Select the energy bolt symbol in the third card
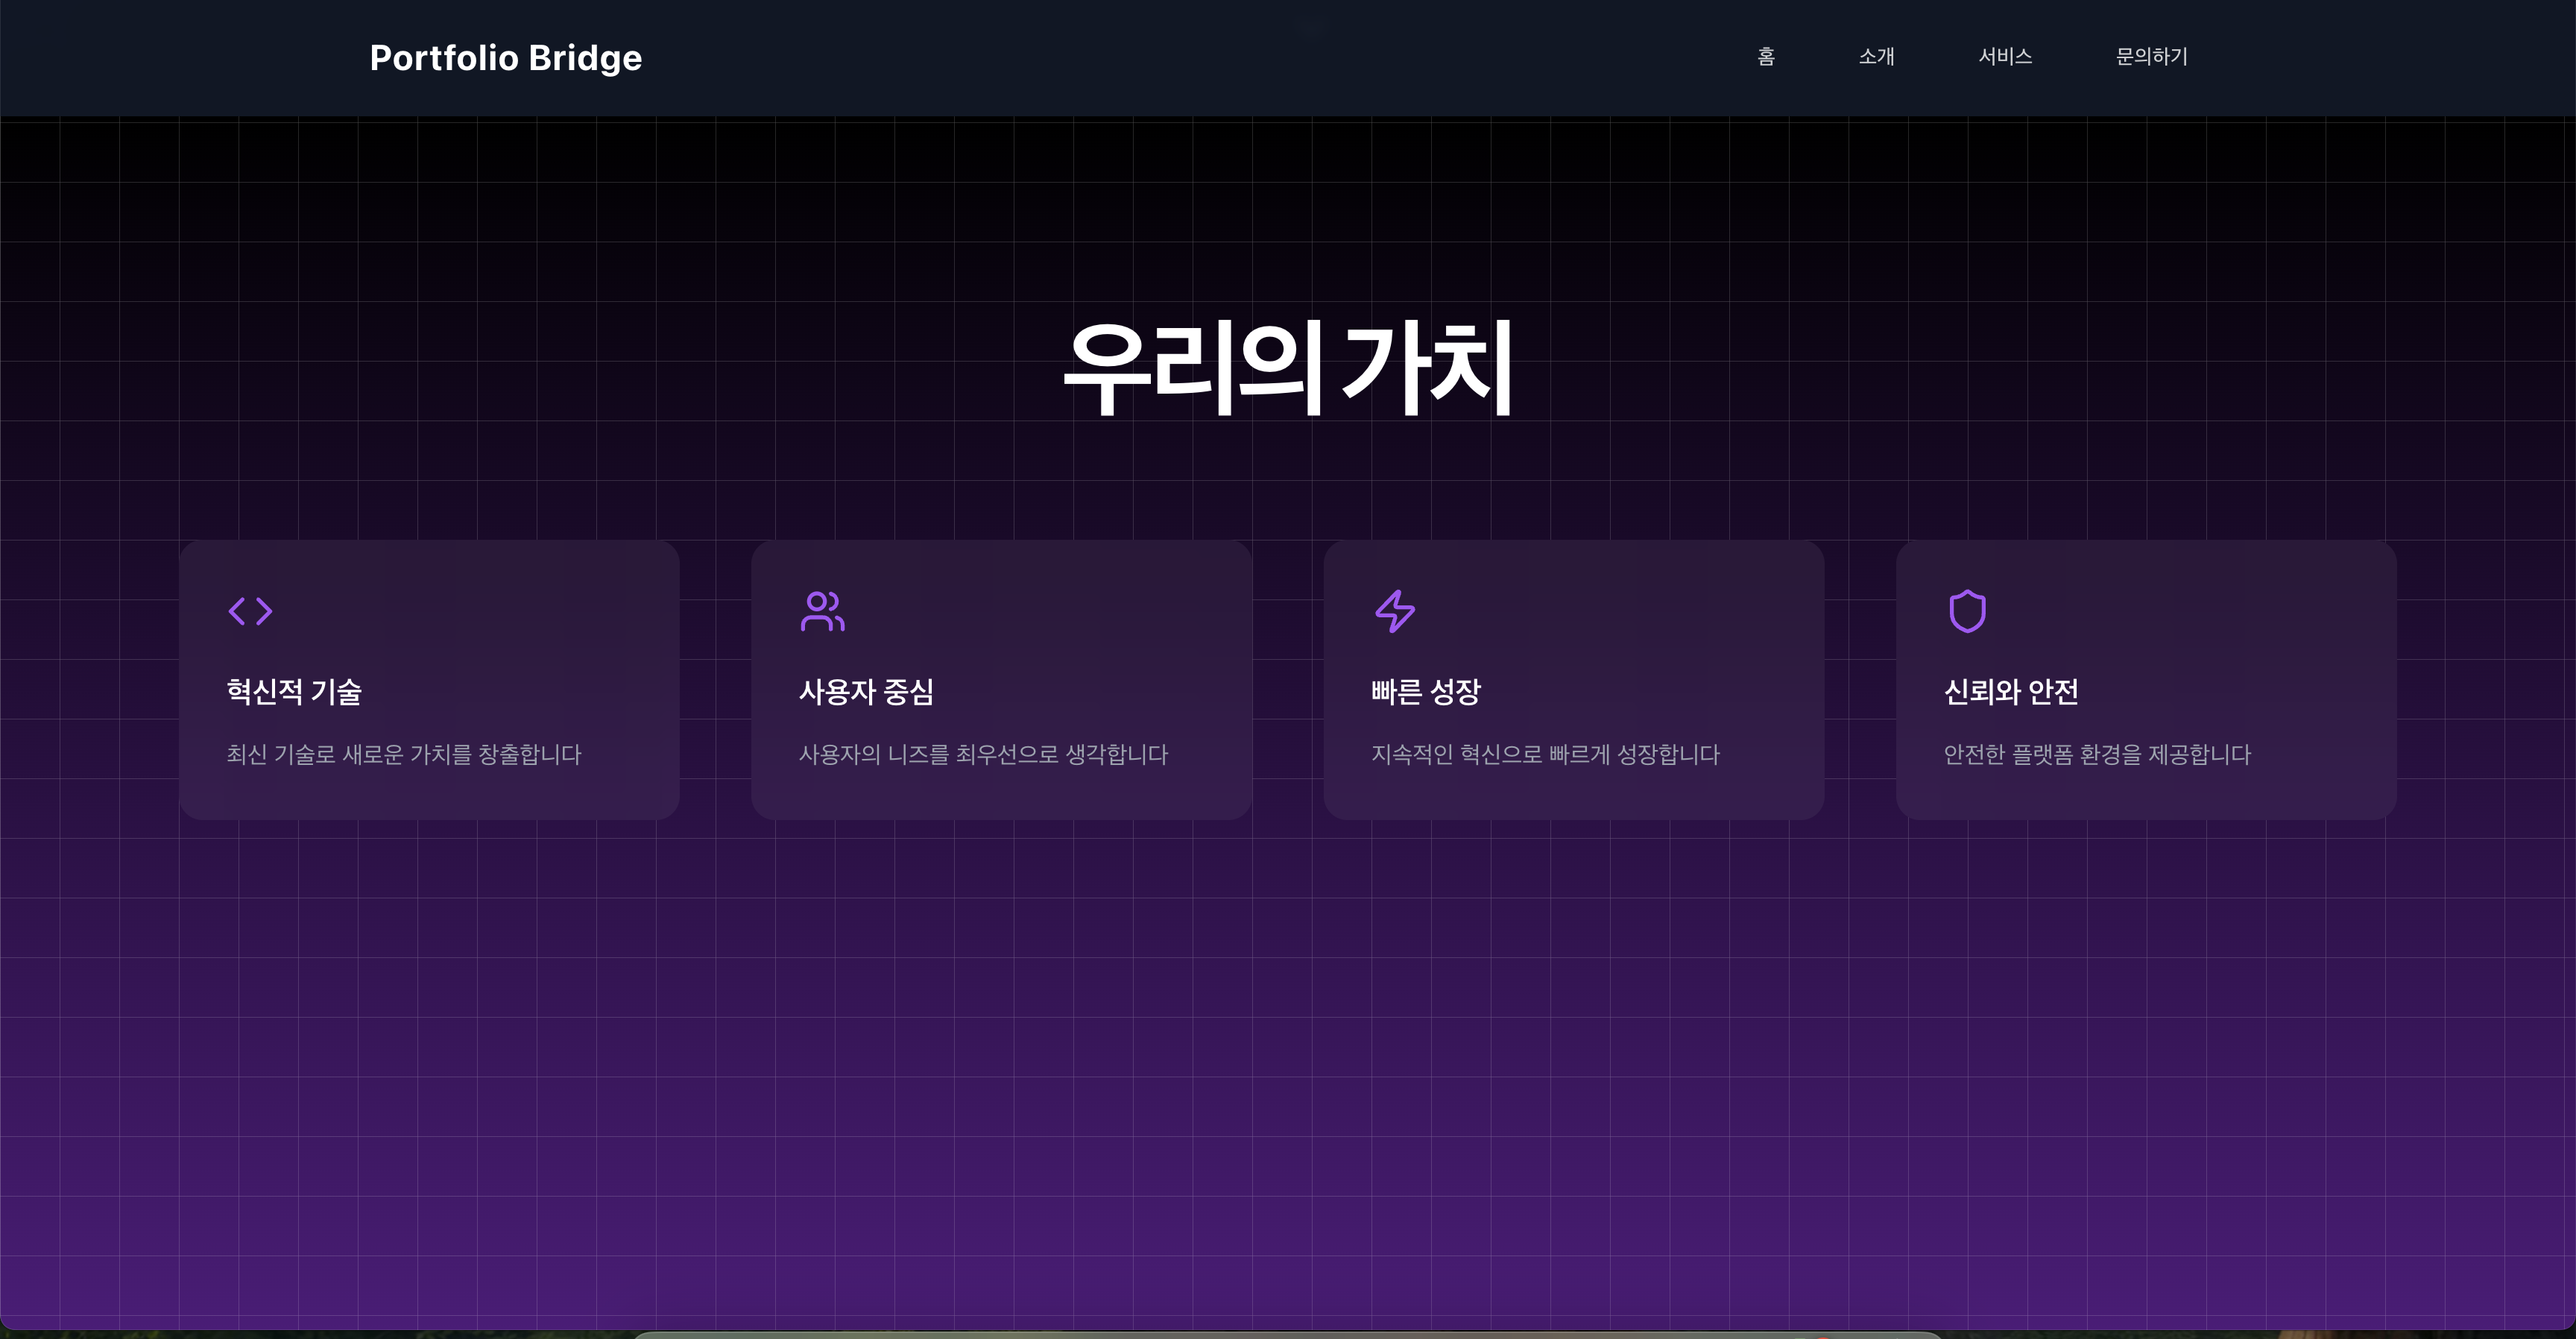 pyautogui.click(x=1395, y=611)
